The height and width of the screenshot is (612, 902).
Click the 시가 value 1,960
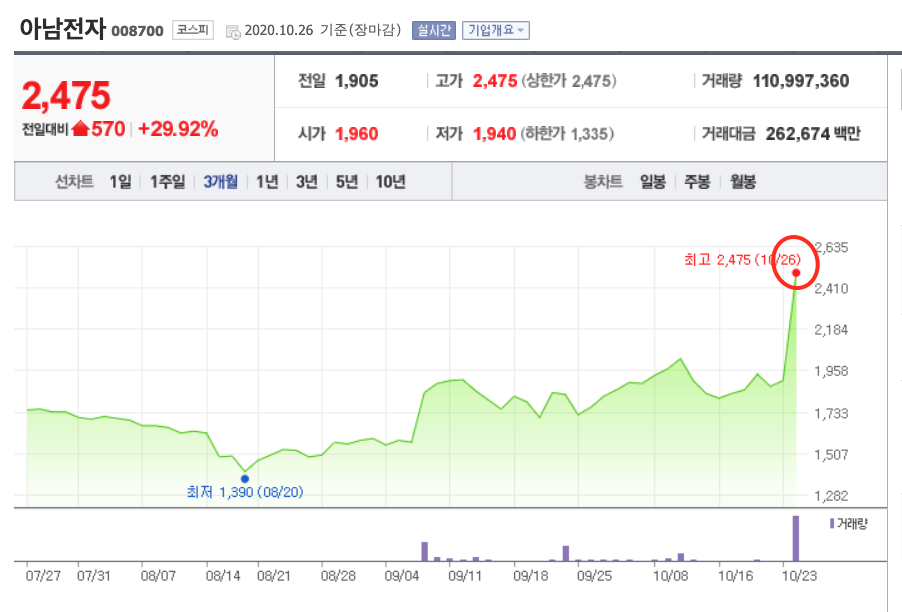coord(357,134)
